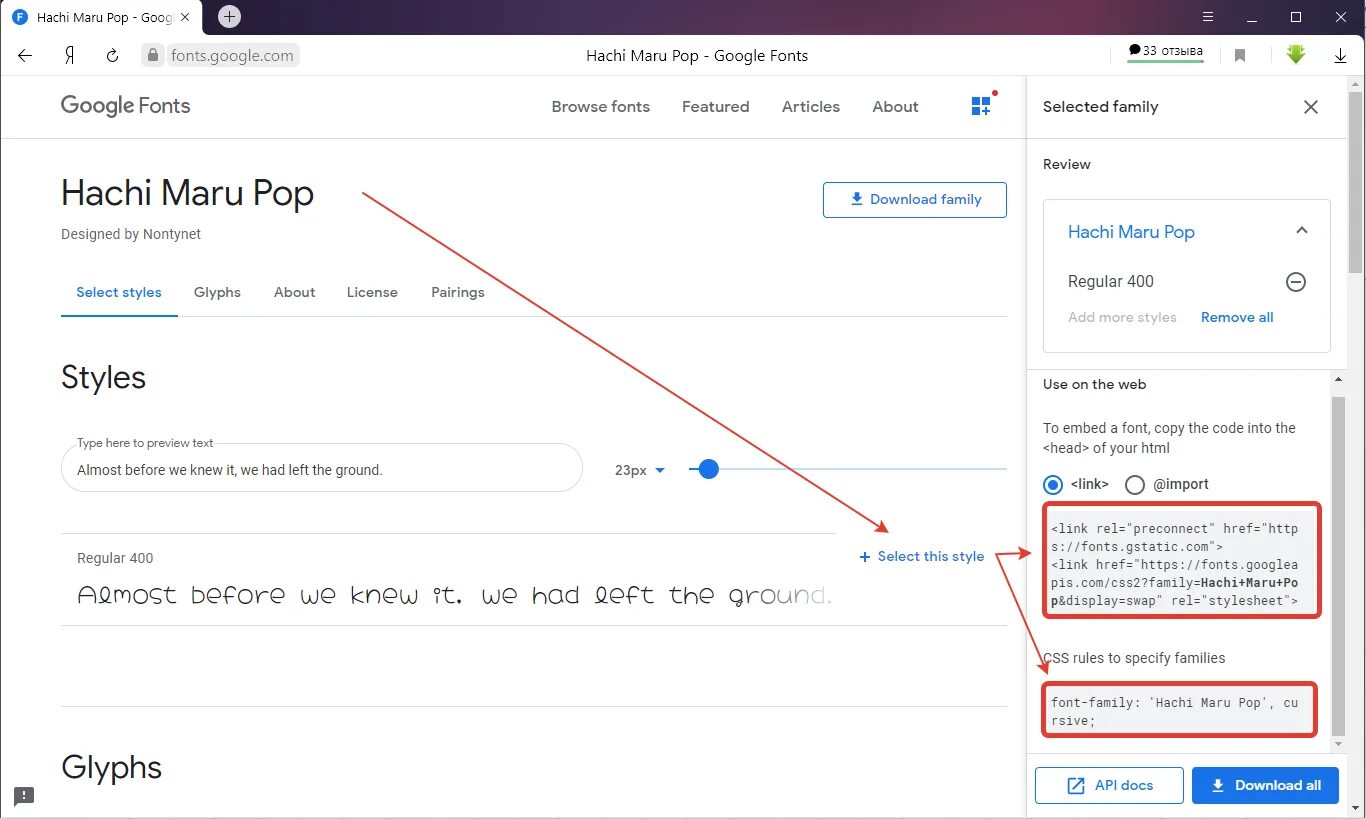Image resolution: width=1366 pixels, height=819 pixels.
Task: Click Select this style link
Action: tap(922, 556)
